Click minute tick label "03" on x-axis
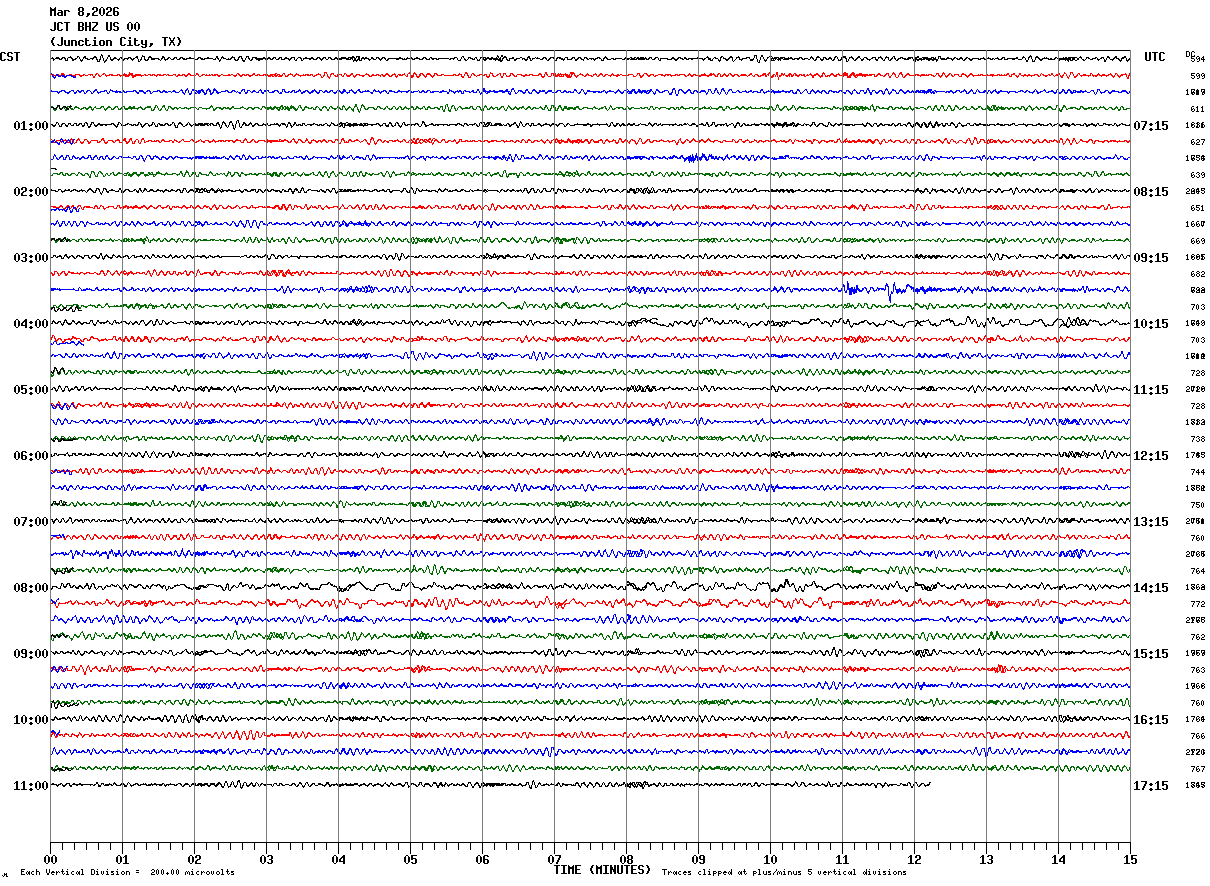1210x886 pixels. coord(266,860)
